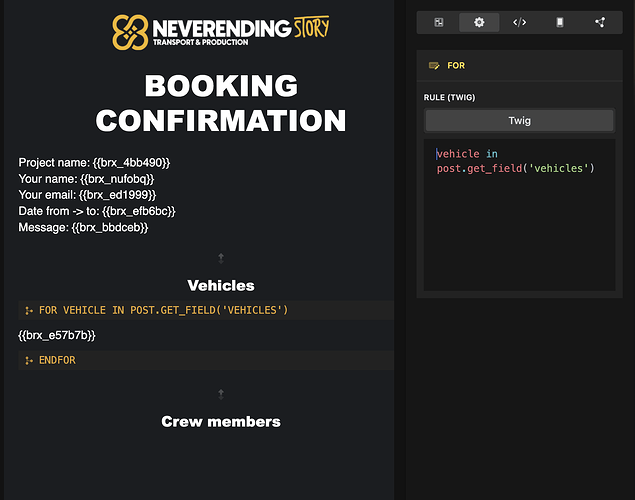635x500 pixels.
Task: Open the layout blocks panel icon
Action: [439, 22]
